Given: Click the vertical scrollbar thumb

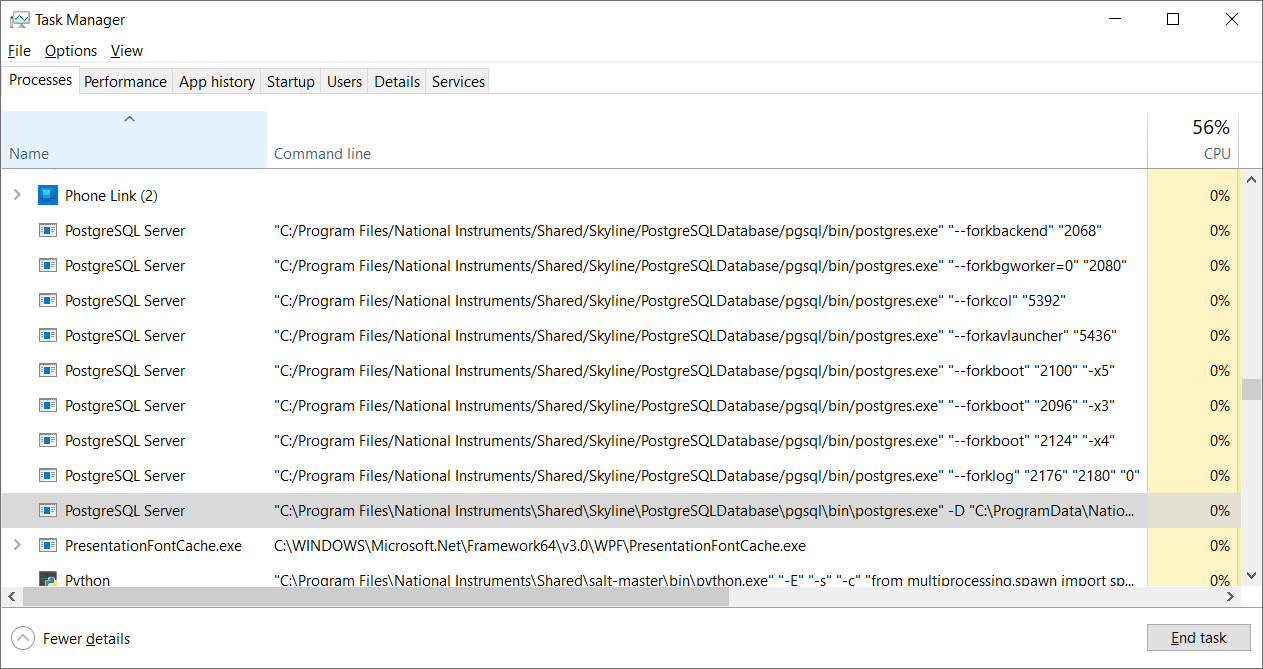Looking at the screenshot, I should click(1250, 389).
